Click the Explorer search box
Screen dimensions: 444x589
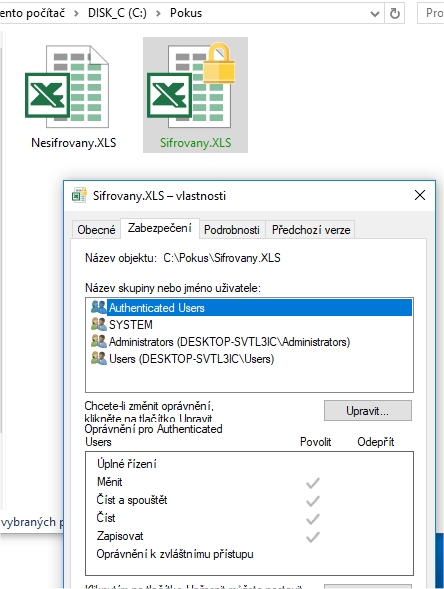pyautogui.click(x=431, y=13)
